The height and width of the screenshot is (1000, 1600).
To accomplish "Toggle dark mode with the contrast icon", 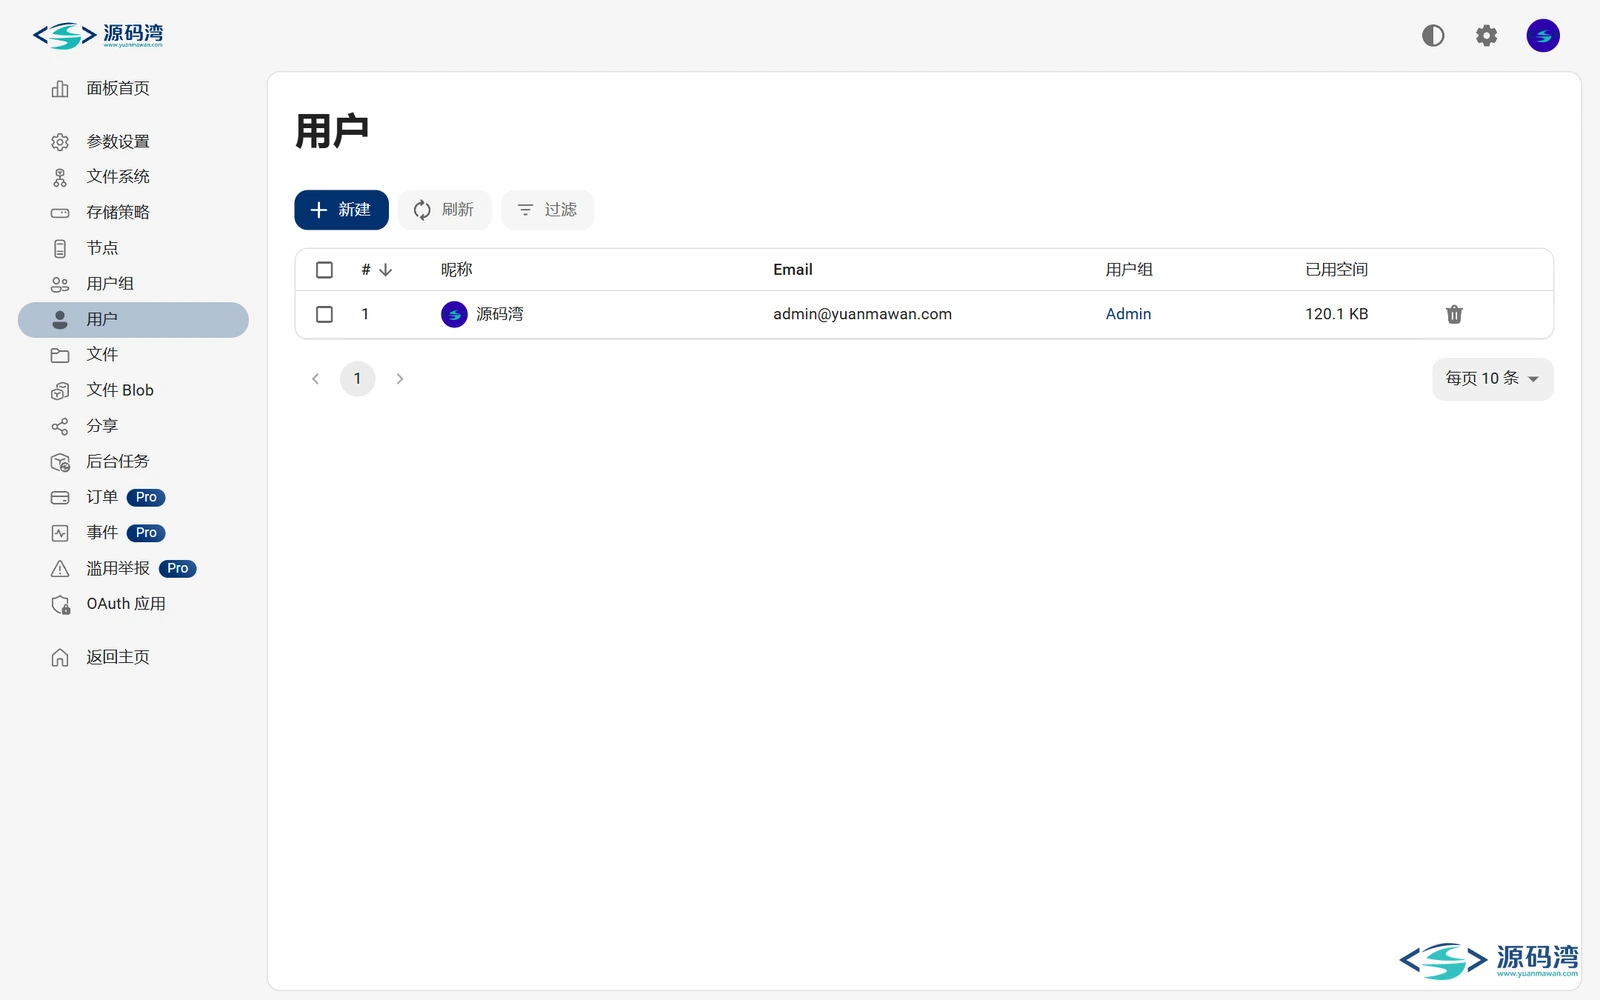I will pyautogui.click(x=1433, y=36).
